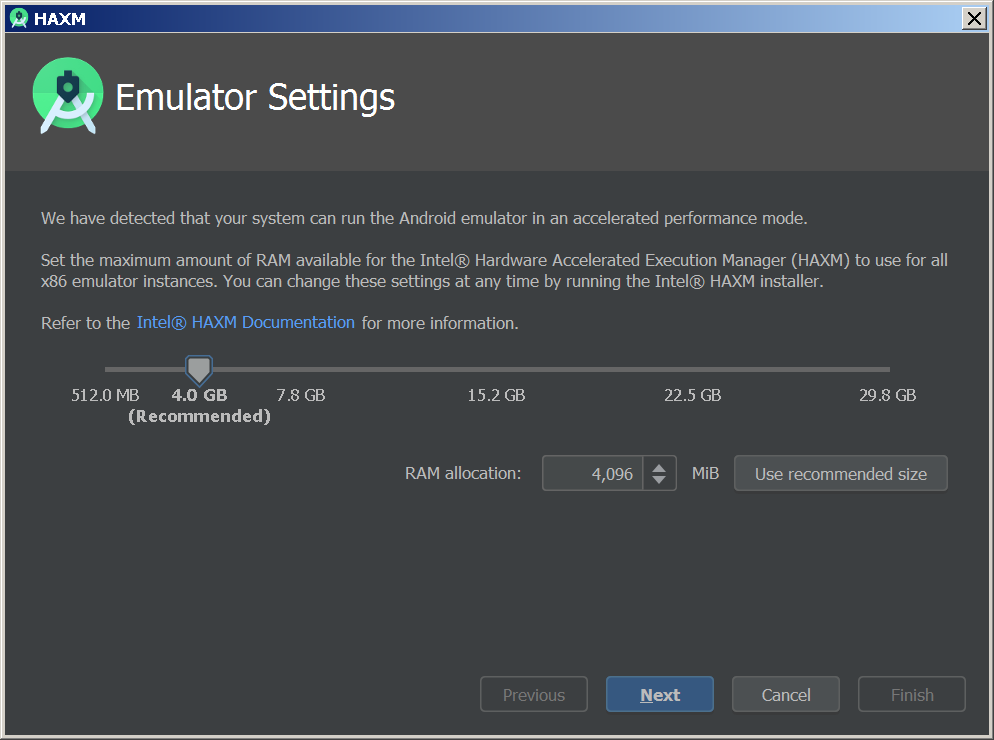Click the Emulator Settings heading

255,97
